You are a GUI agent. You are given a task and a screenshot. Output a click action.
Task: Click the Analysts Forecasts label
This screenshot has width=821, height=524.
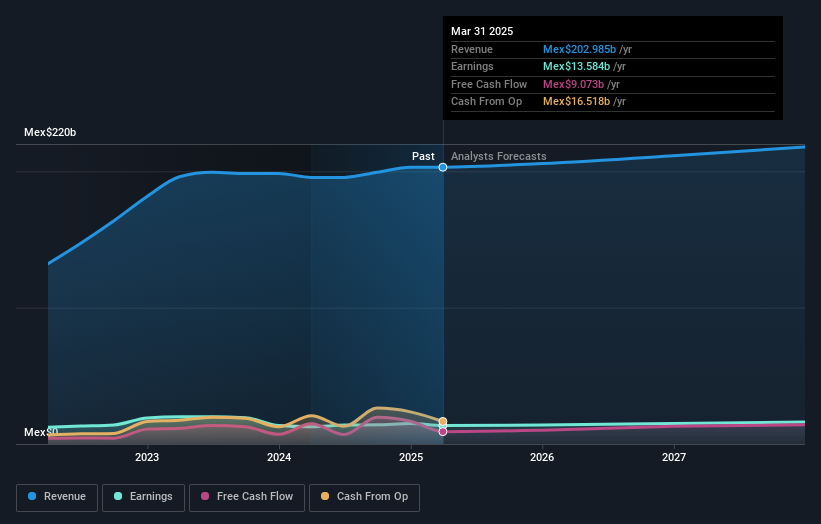tap(498, 156)
